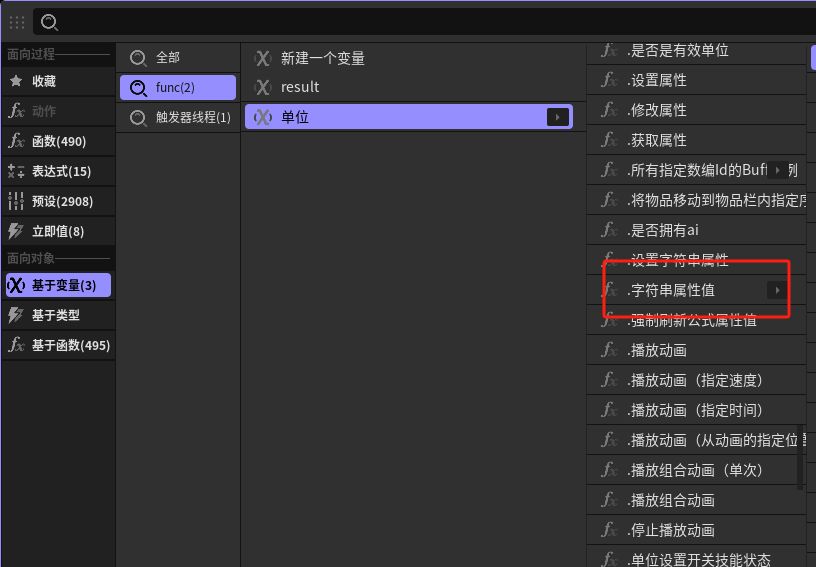816x567 pixels.
Task: Focus the top search input field
Action: (424, 22)
